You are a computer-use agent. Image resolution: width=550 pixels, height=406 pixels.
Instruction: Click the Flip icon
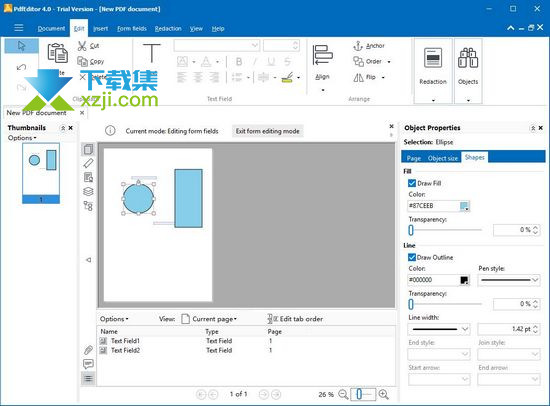358,77
